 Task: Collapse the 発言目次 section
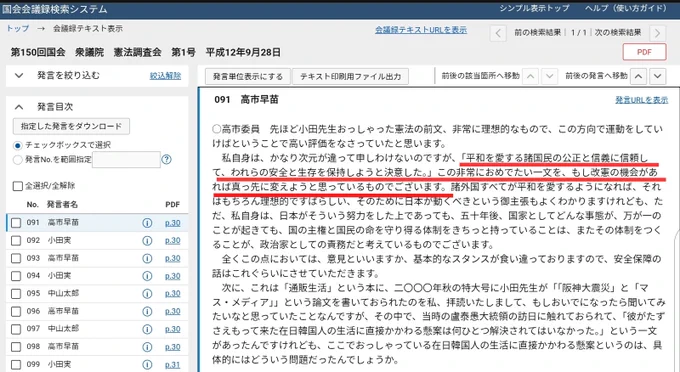pyautogui.click(x=19, y=107)
